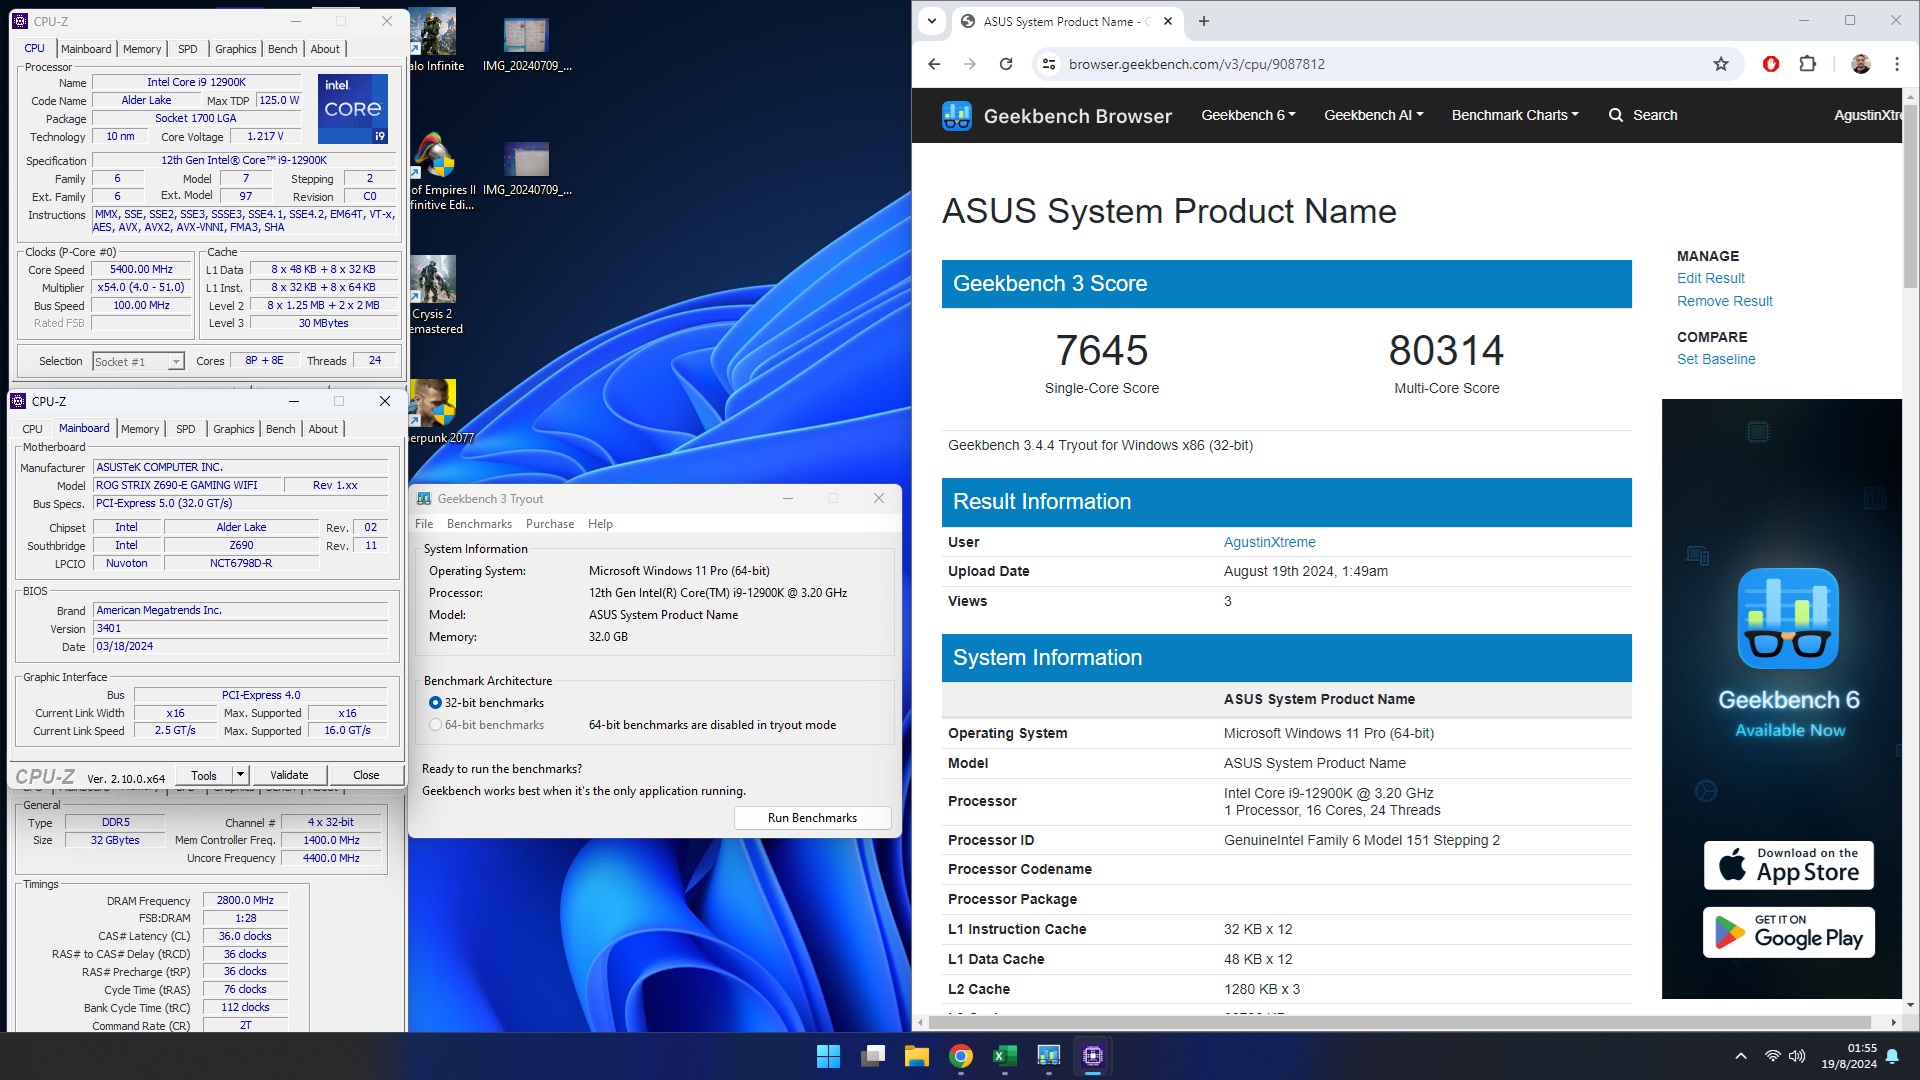Open Graphics tab in Mainboard CPU-Z window
This screenshot has height=1080, width=1920.
tap(233, 429)
